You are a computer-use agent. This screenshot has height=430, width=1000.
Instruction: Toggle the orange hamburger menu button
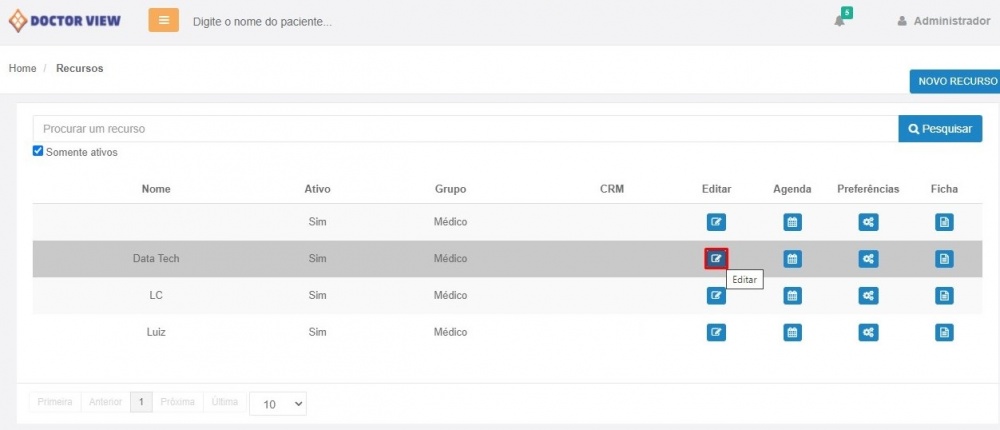[164, 20]
